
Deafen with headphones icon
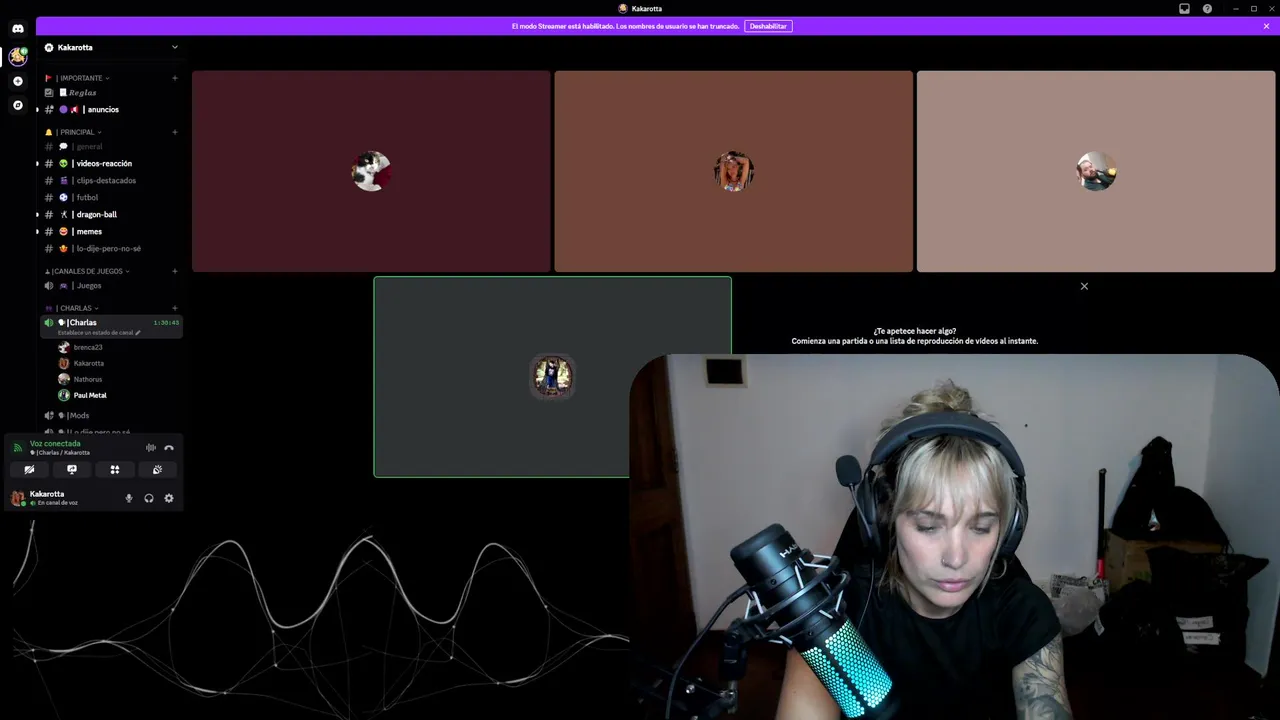coord(149,498)
